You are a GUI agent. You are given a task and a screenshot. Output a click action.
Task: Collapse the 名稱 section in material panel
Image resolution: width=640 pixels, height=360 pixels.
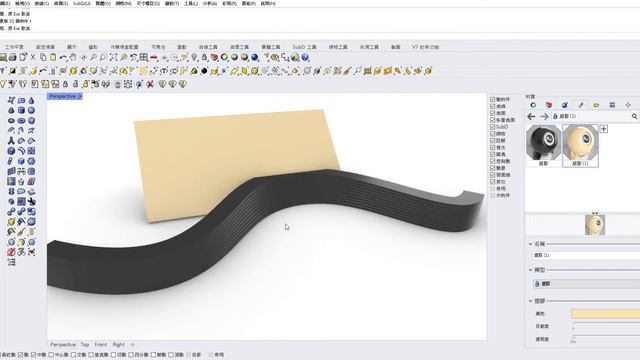(x=531, y=244)
